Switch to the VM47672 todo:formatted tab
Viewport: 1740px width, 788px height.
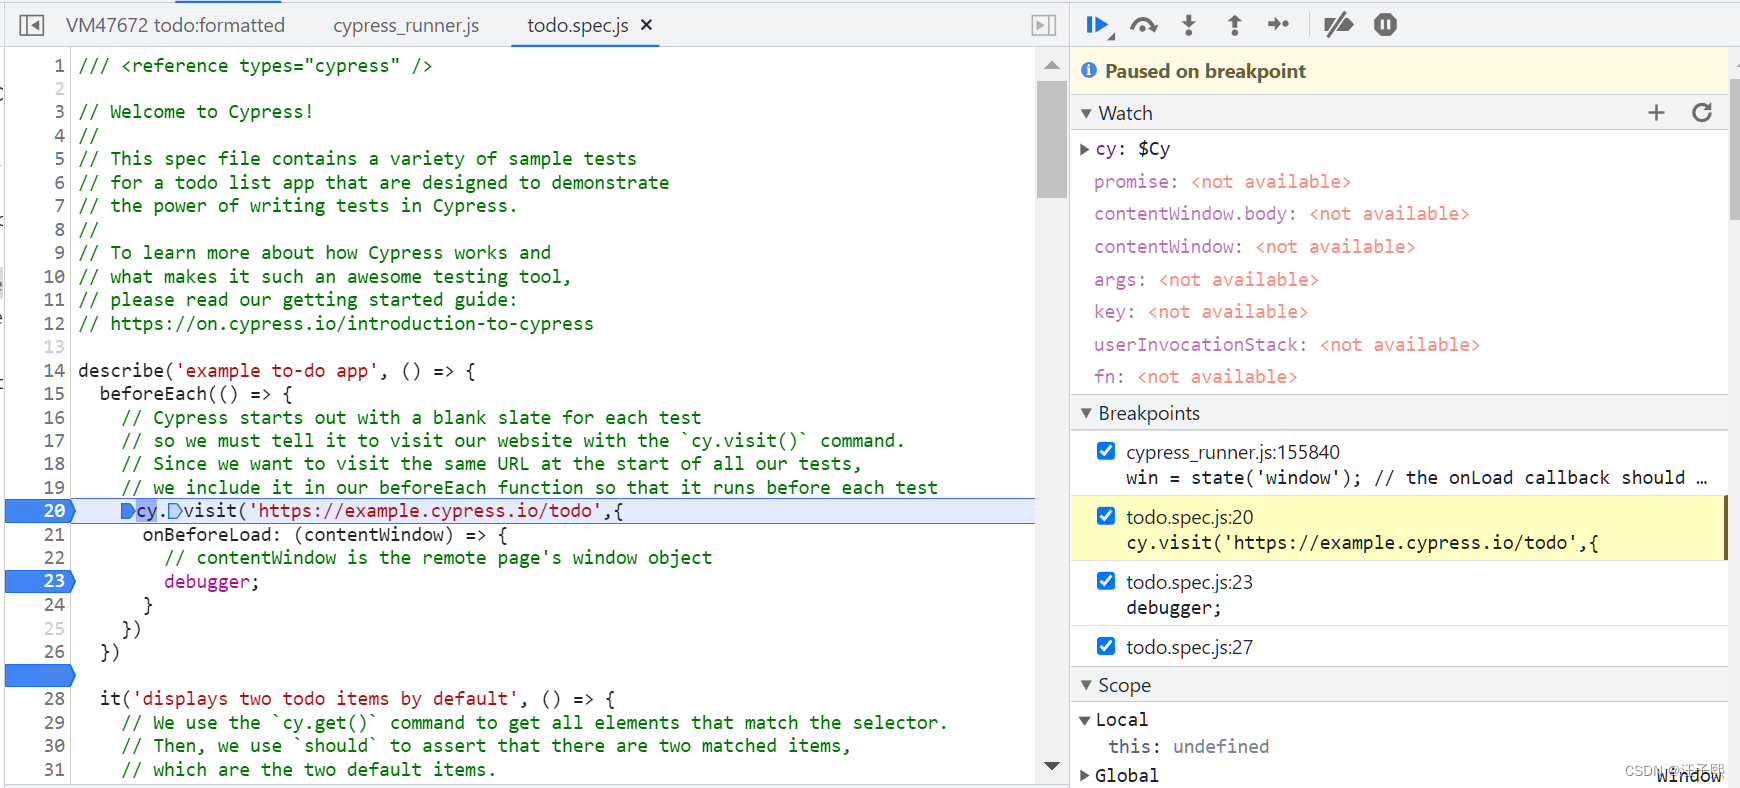175,25
